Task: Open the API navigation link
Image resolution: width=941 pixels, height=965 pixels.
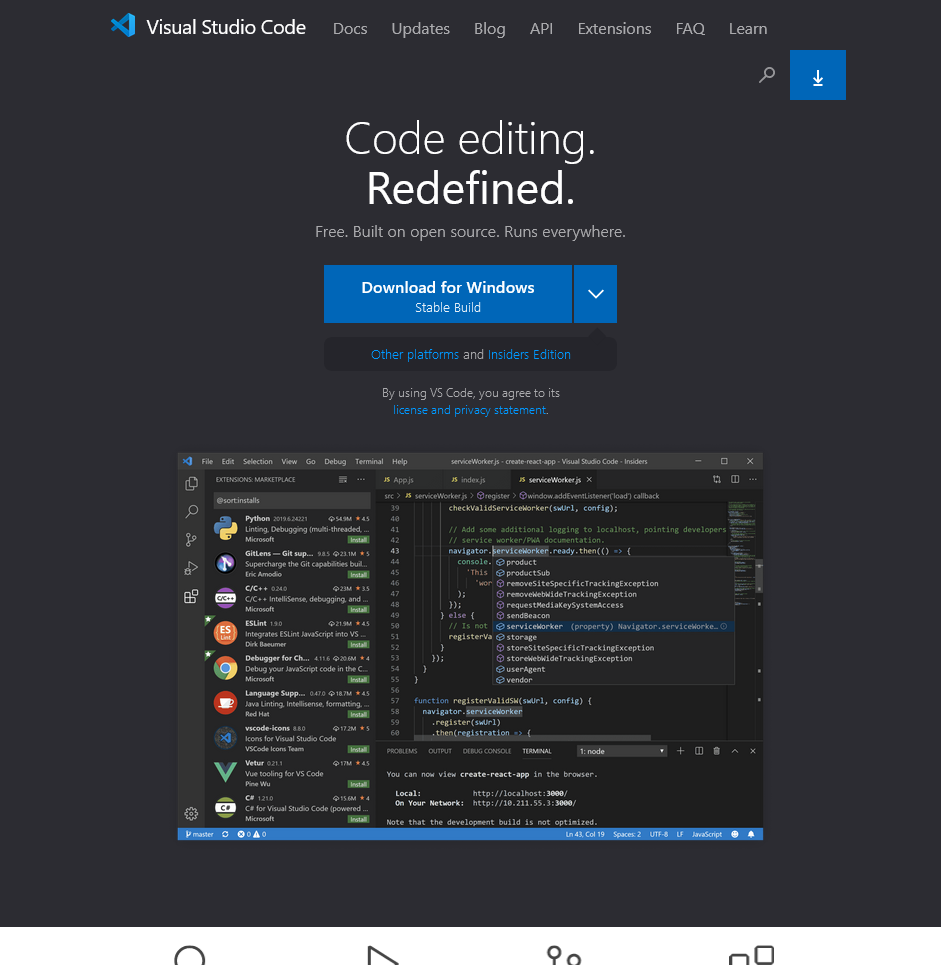Action: coord(541,29)
